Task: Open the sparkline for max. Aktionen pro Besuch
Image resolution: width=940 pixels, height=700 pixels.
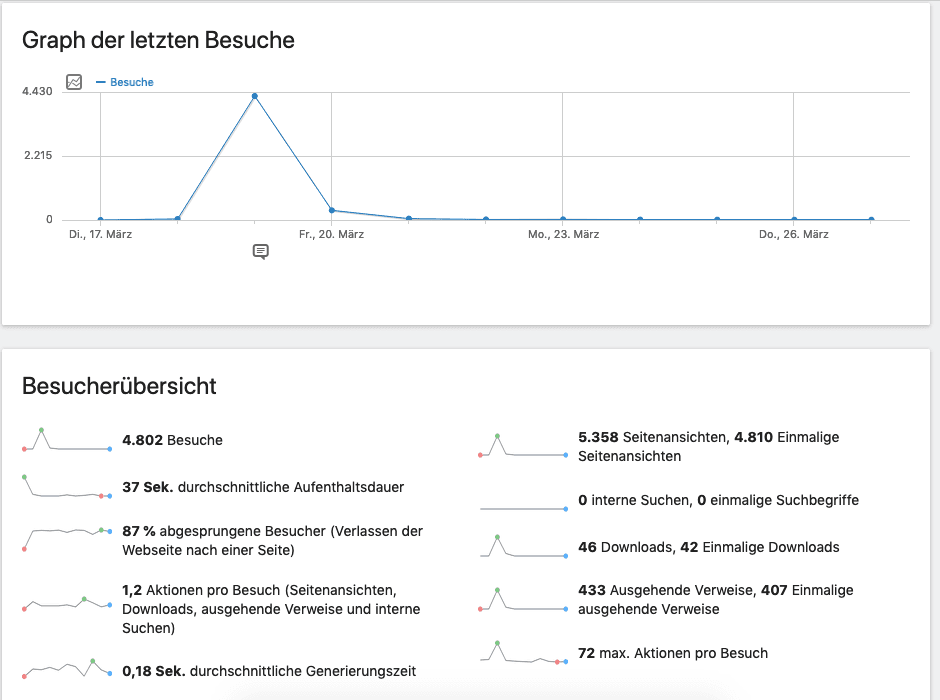Action: coord(523,652)
